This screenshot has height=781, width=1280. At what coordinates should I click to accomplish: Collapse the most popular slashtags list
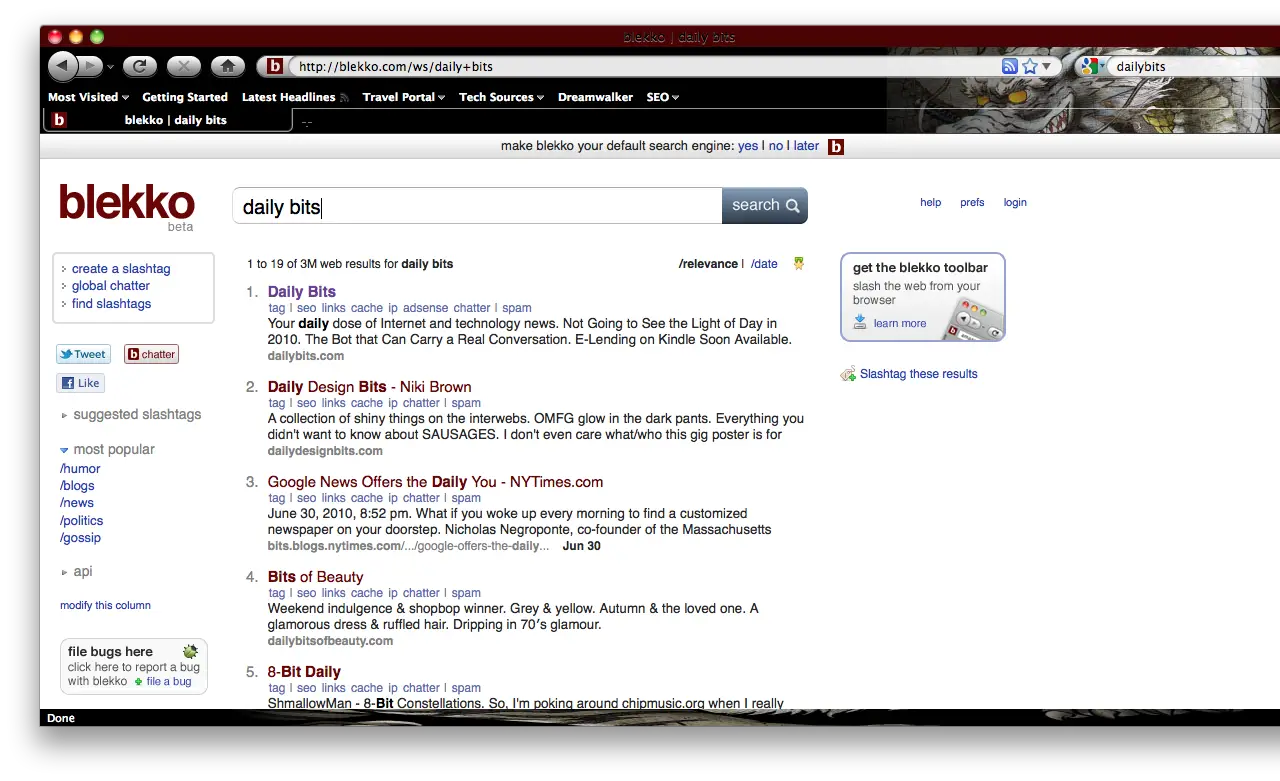pyautogui.click(x=65, y=450)
